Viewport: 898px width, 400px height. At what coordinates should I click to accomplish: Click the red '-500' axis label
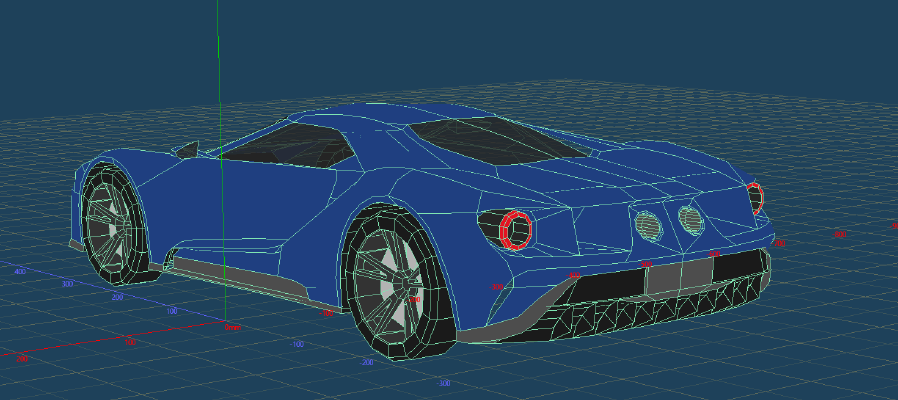tap(646, 264)
